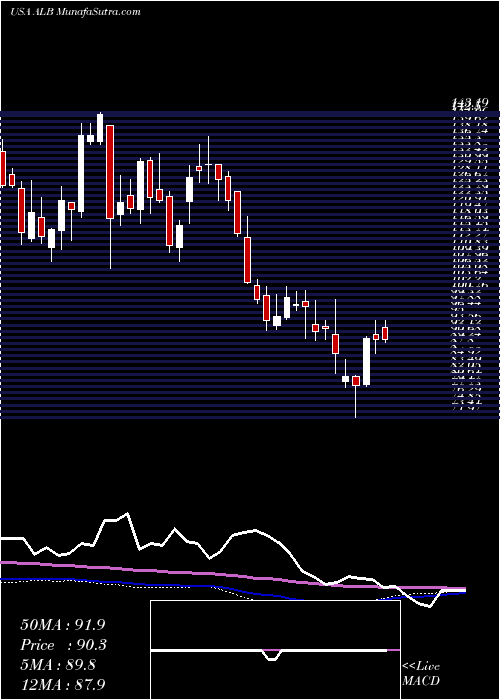Click the '12MA : 87.9' value
Screen dimensions: 500x700
[63, 685]
